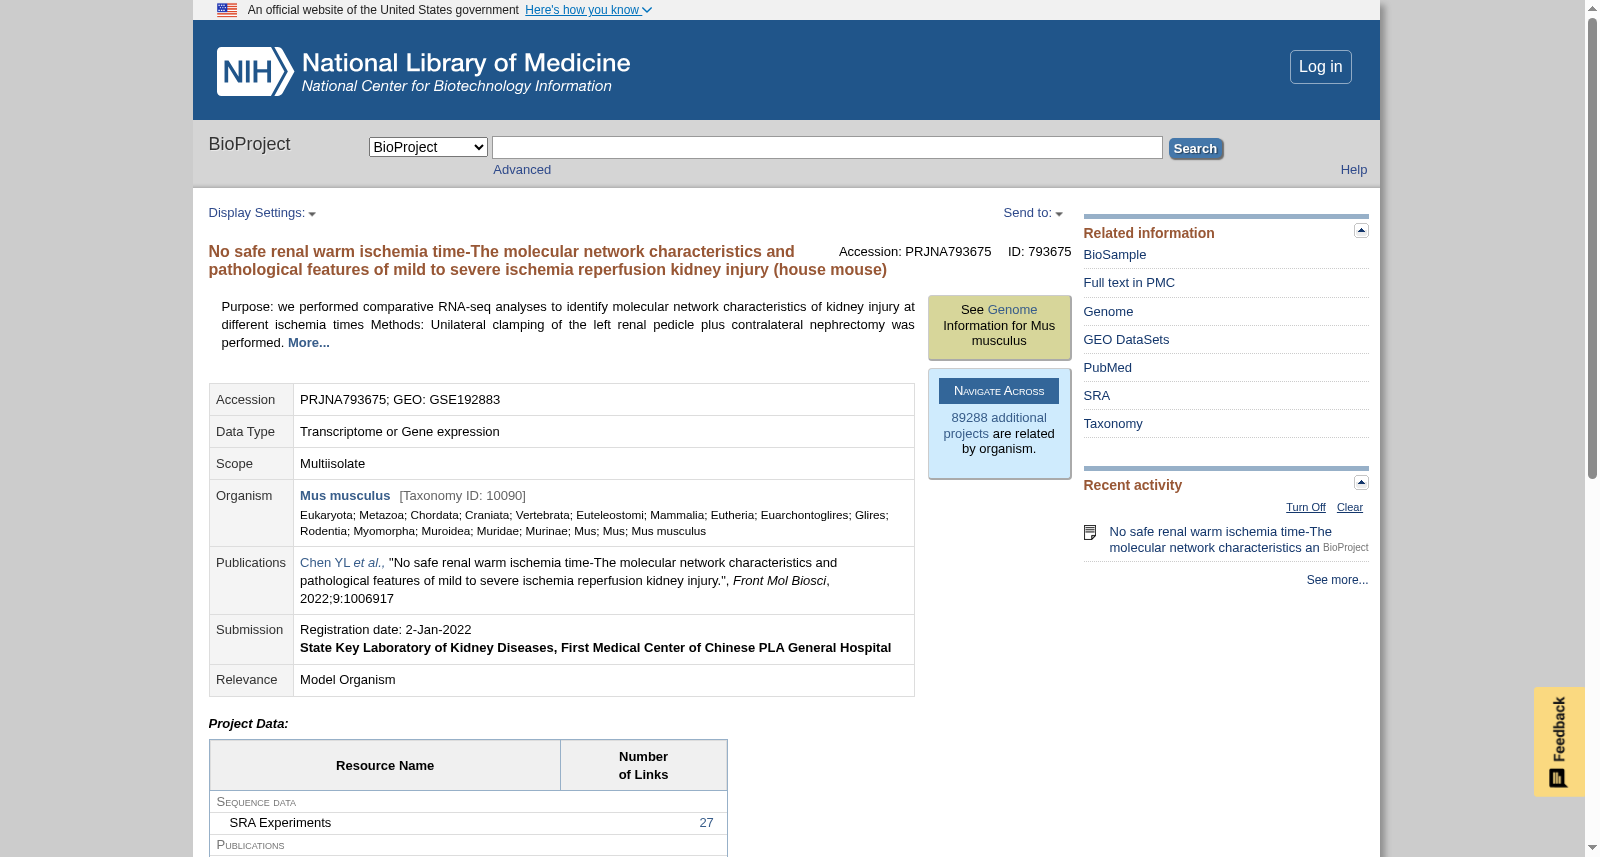This screenshot has width=1600, height=857.
Task: Click the "Number of Links" column header
Action: 643,766
